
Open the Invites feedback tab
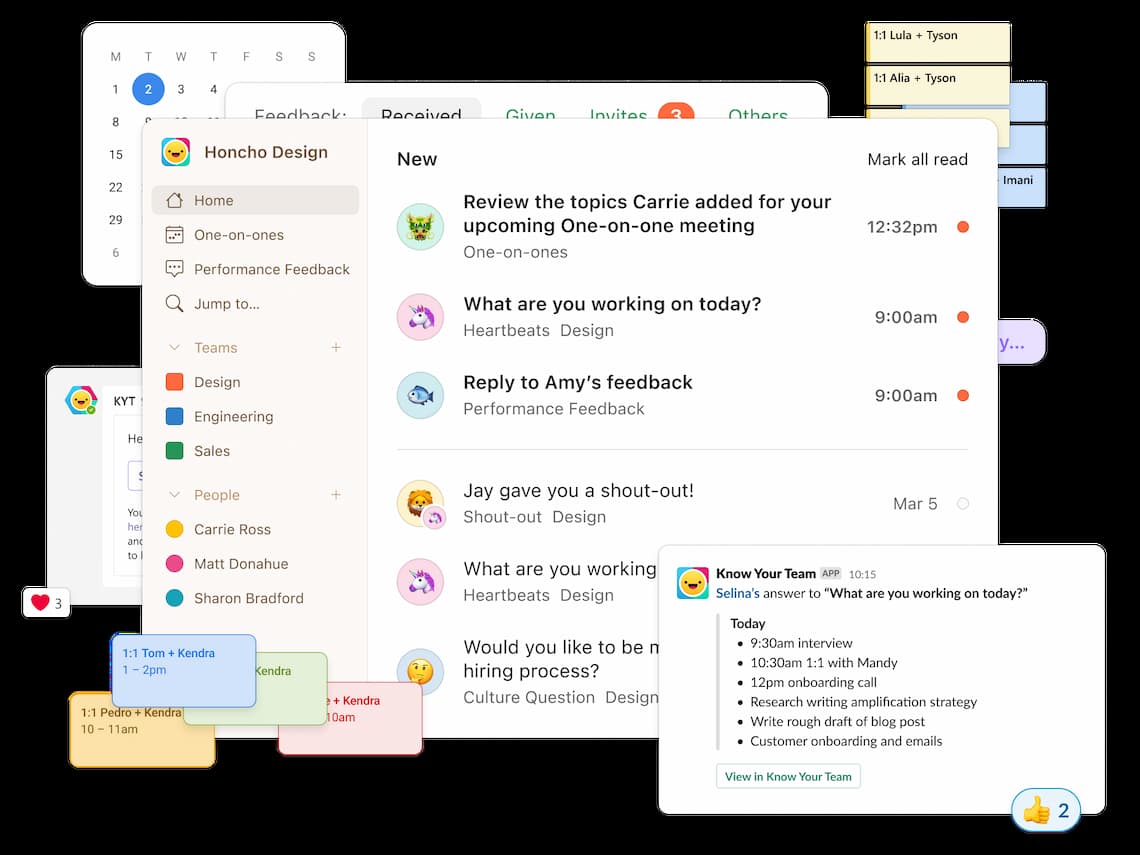click(x=618, y=115)
